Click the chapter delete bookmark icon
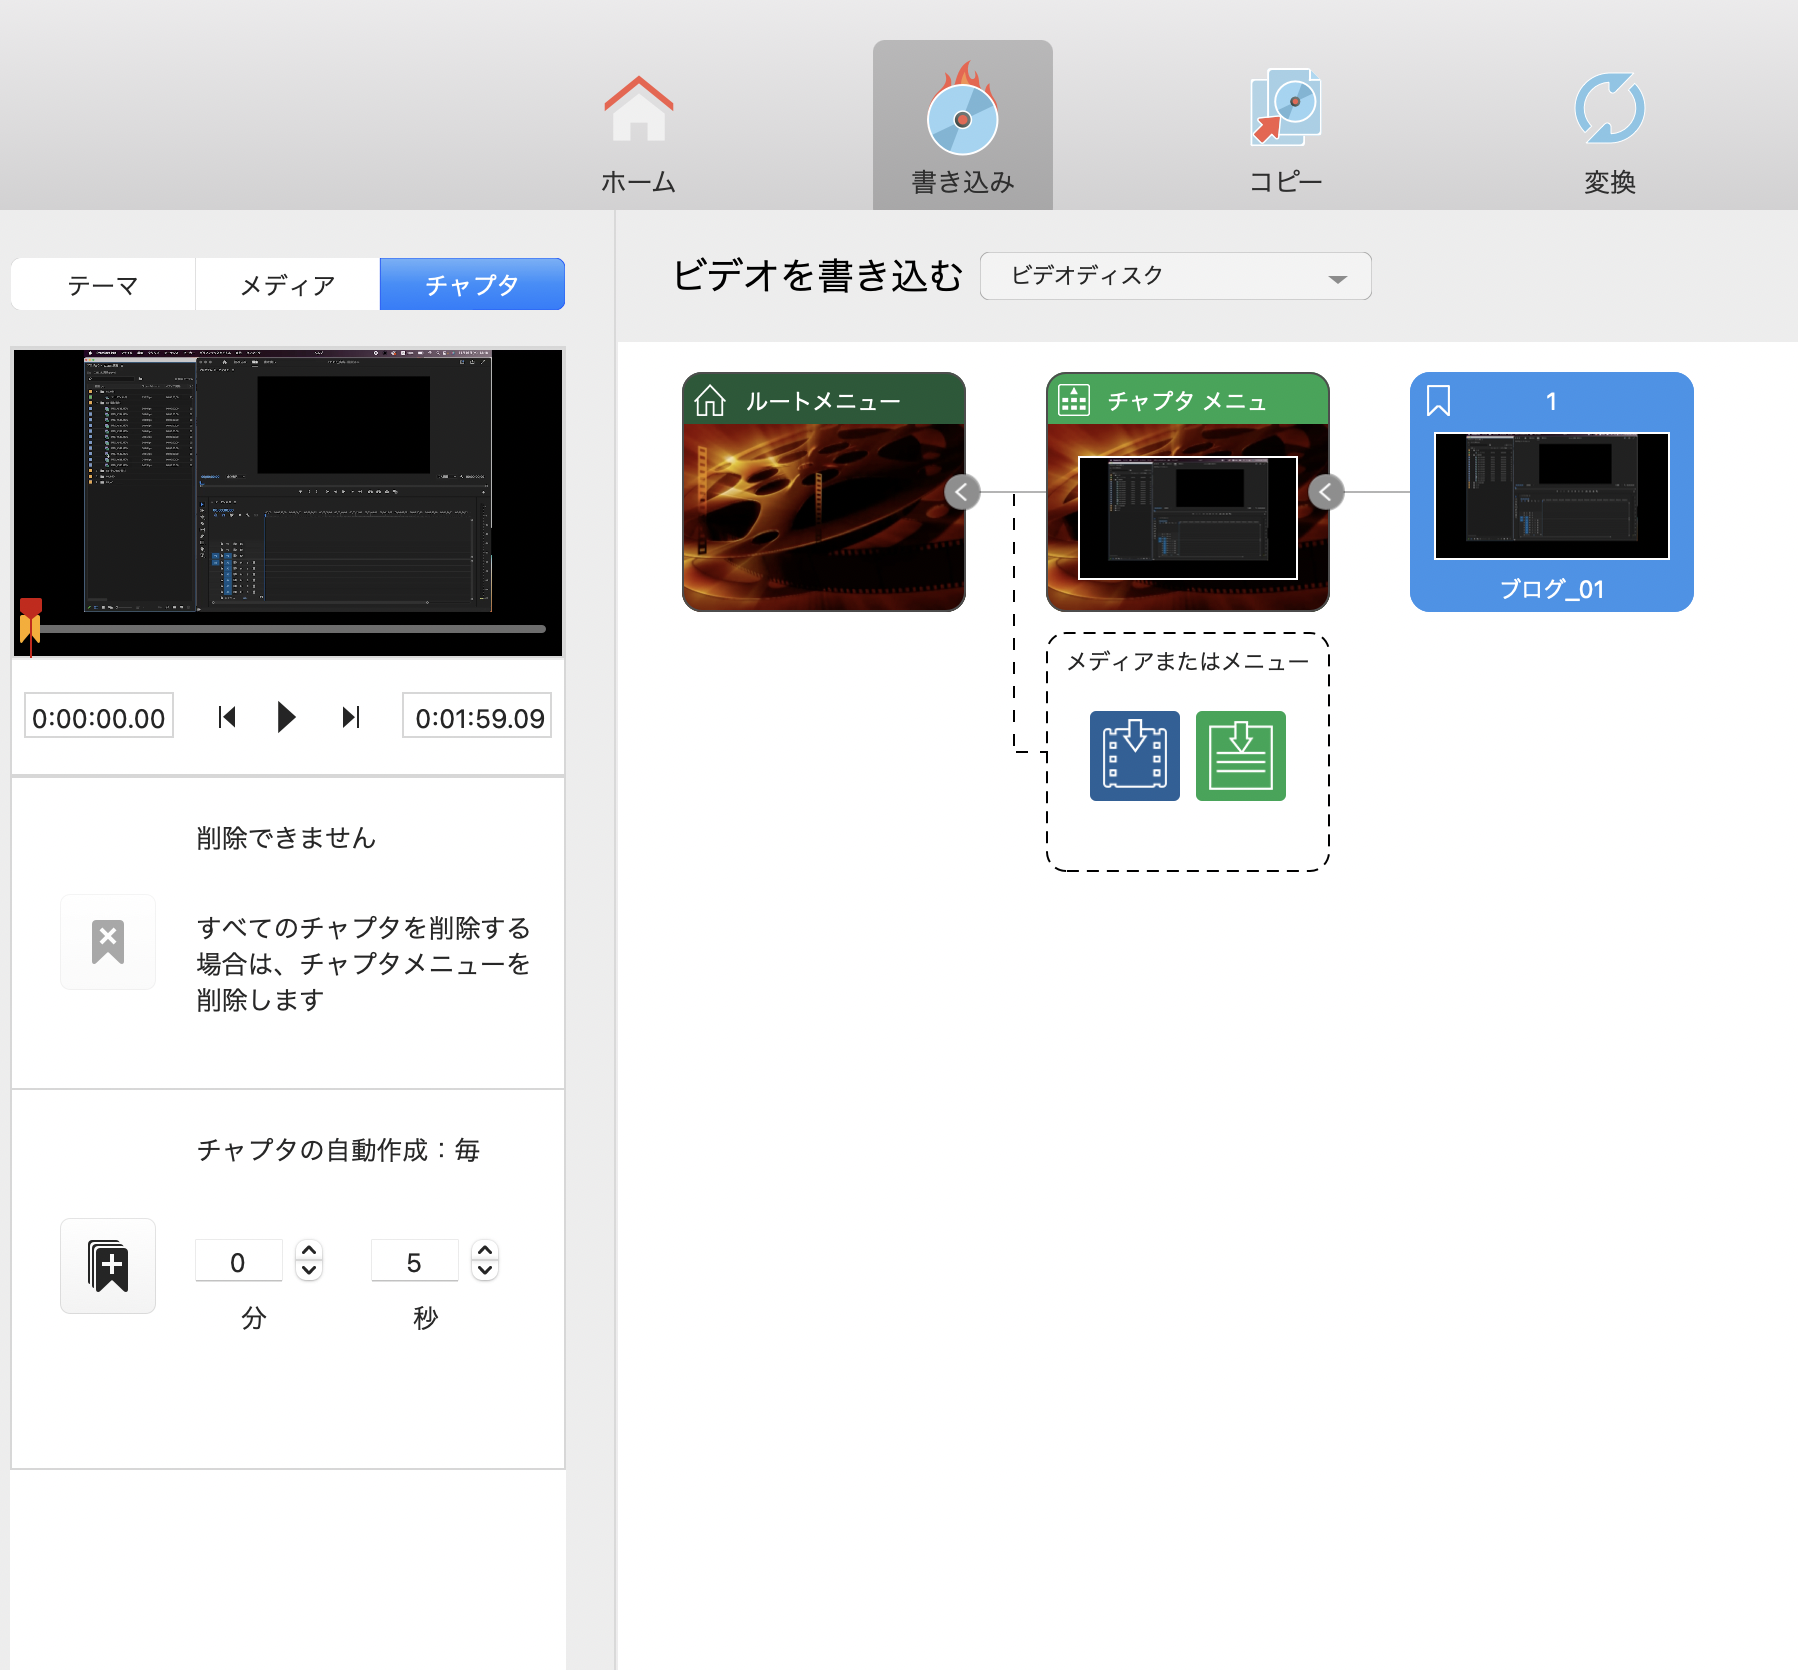Viewport: 1798px width, 1670px height. point(107,941)
